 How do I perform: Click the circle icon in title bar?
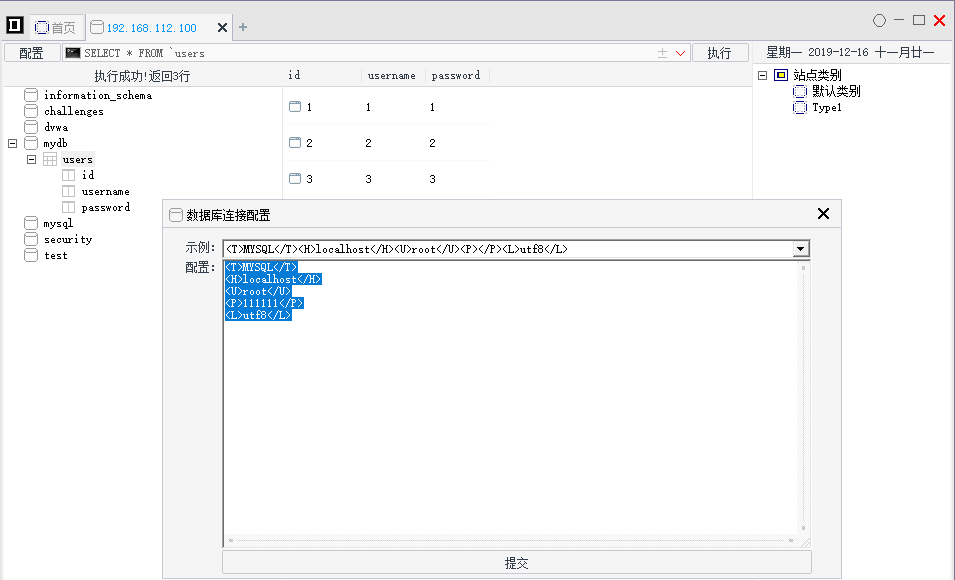coord(879,21)
